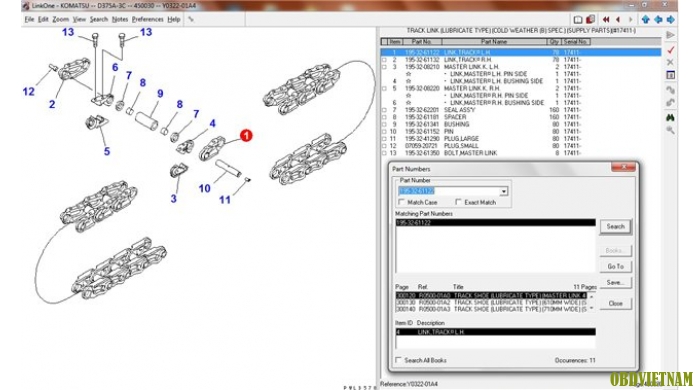Click the blue right arrow next-page icon
Viewport: 700px width, 390px height.
671,20
